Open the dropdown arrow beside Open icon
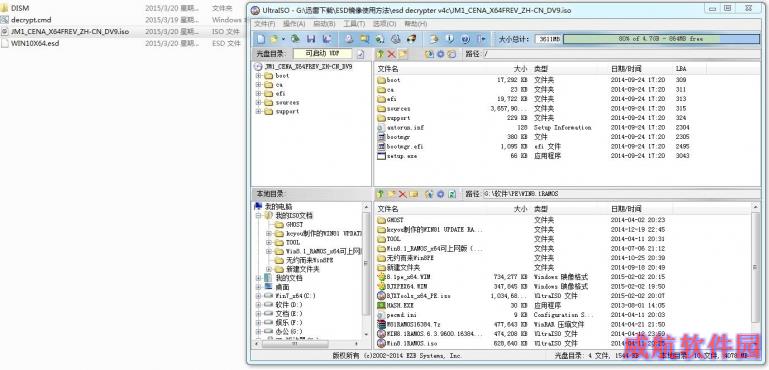Viewport: 769px width, 370px height. [283, 39]
